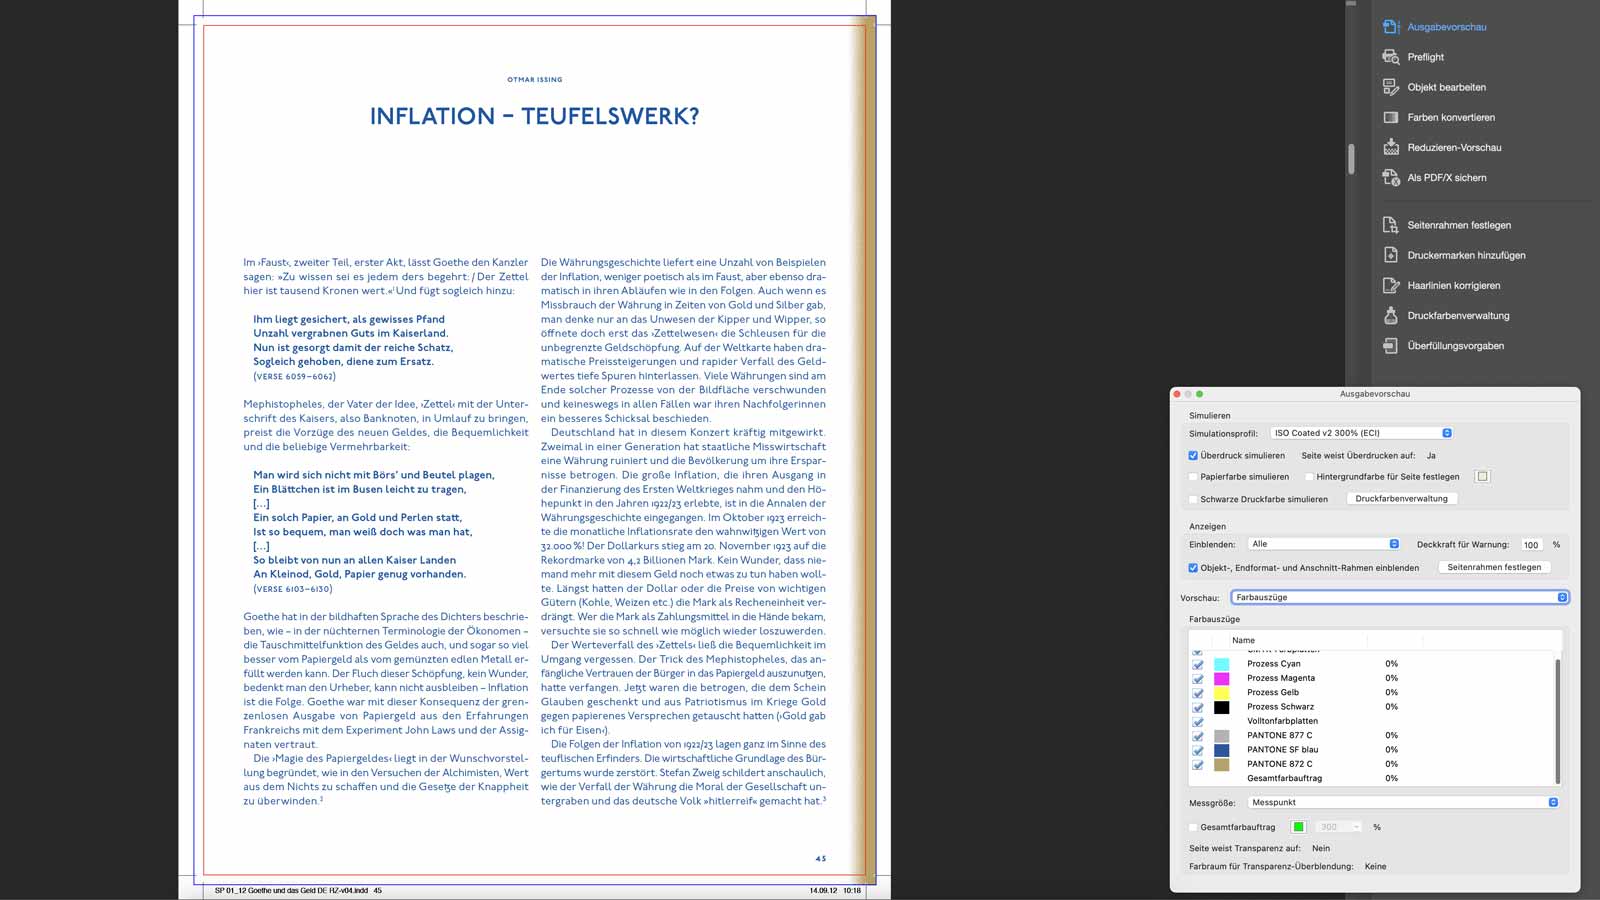Enable Papierfarbe simulieren checkbox
The width and height of the screenshot is (1600, 900).
pyautogui.click(x=1193, y=477)
